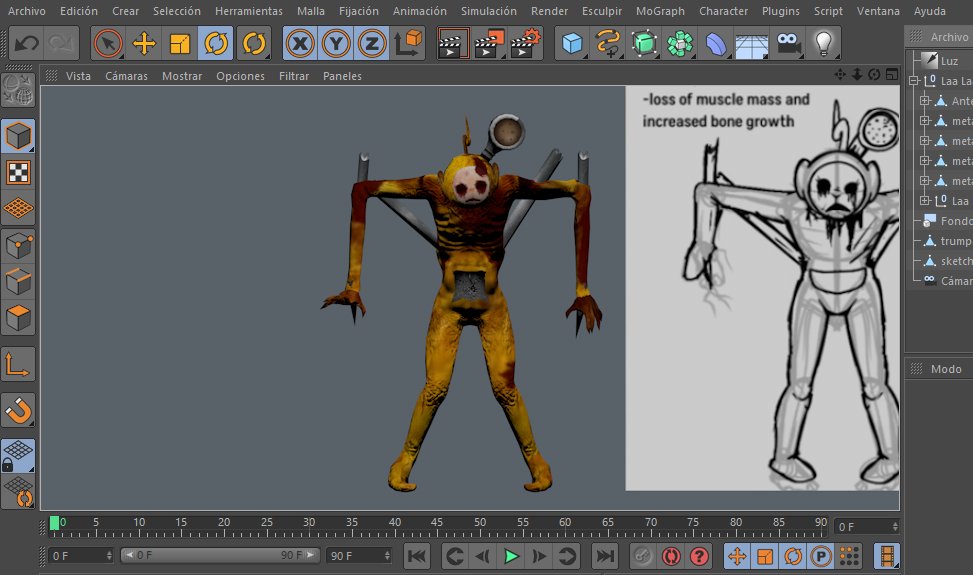
Task: Select the Move tool
Action: pos(144,43)
